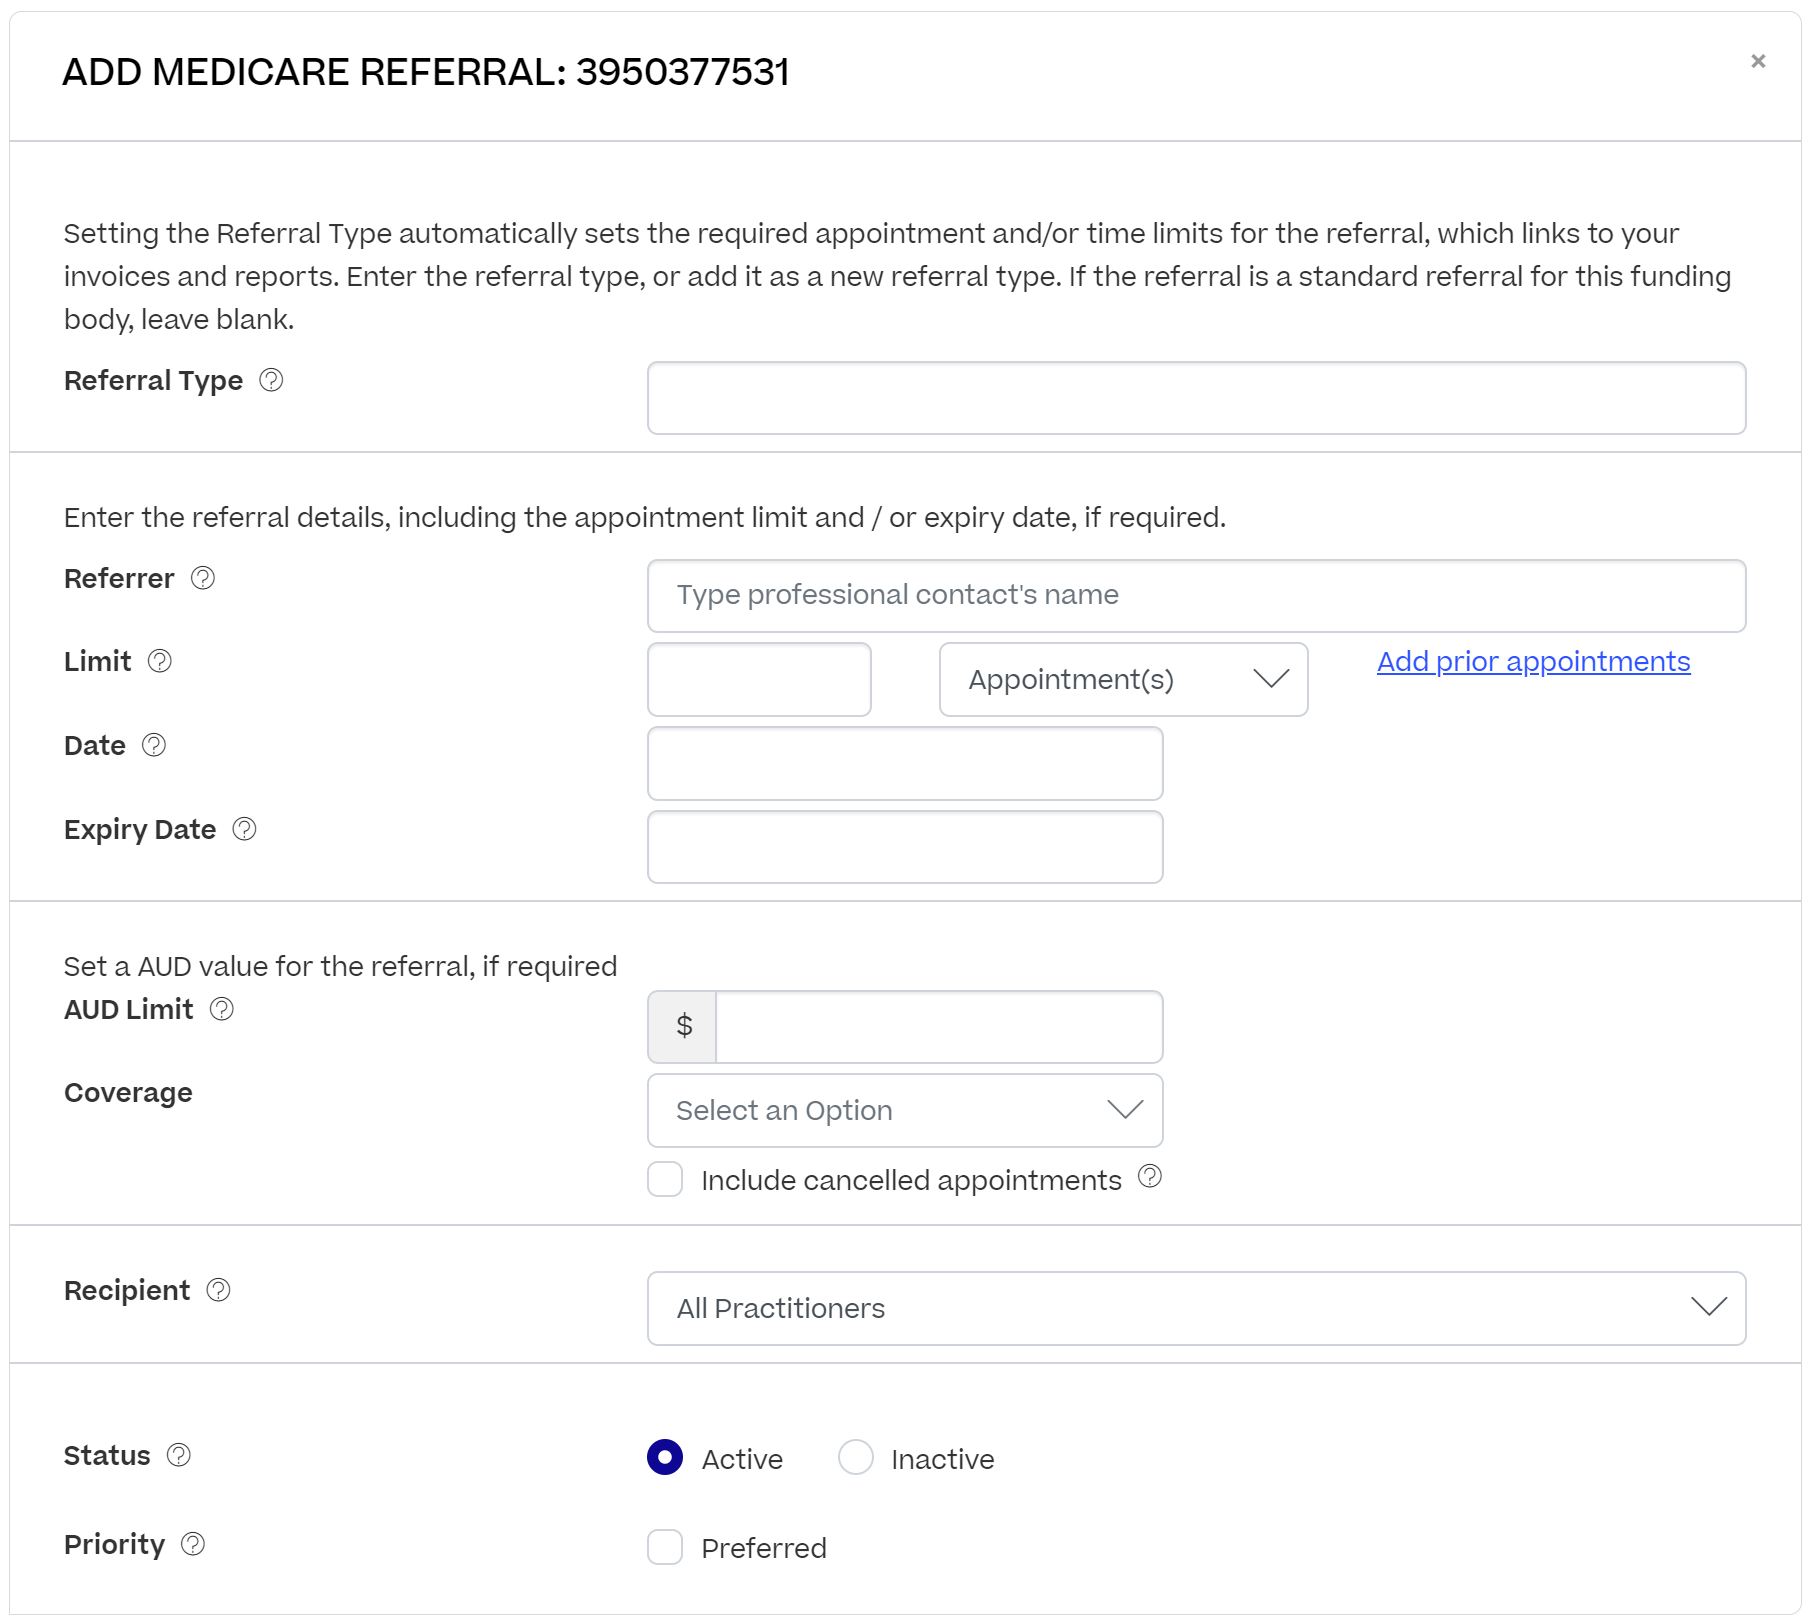Click the 'Inactive' radio label text

(x=943, y=1460)
